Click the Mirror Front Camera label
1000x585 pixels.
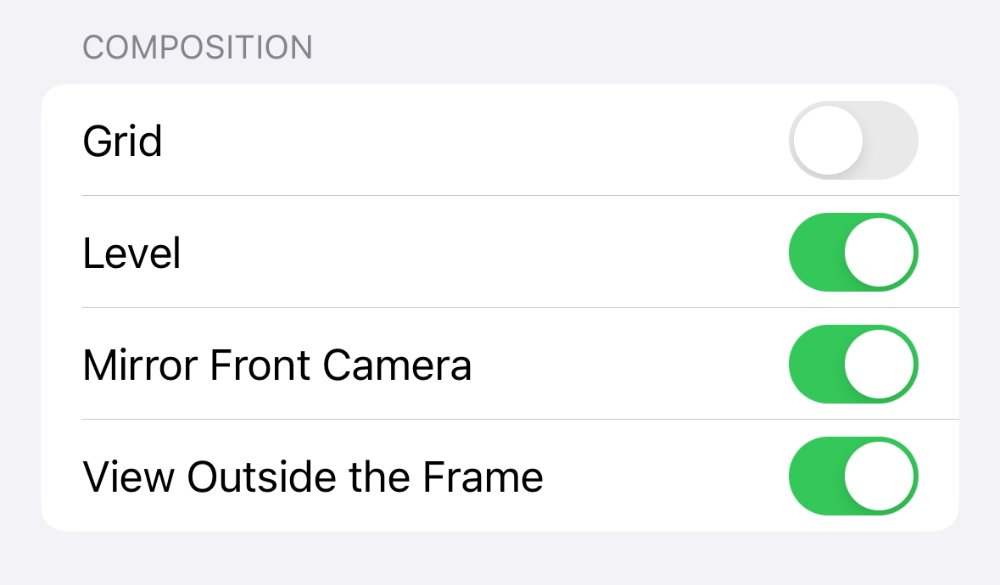click(276, 366)
